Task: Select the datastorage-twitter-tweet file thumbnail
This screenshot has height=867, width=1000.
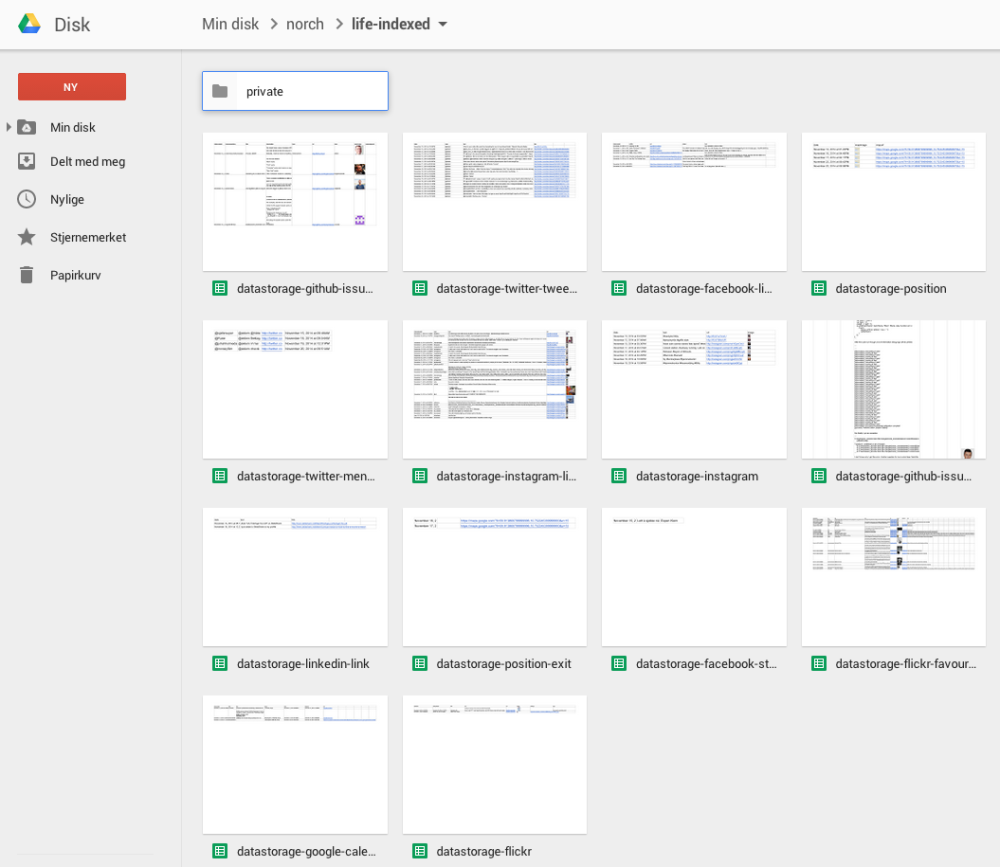Action: point(494,201)
